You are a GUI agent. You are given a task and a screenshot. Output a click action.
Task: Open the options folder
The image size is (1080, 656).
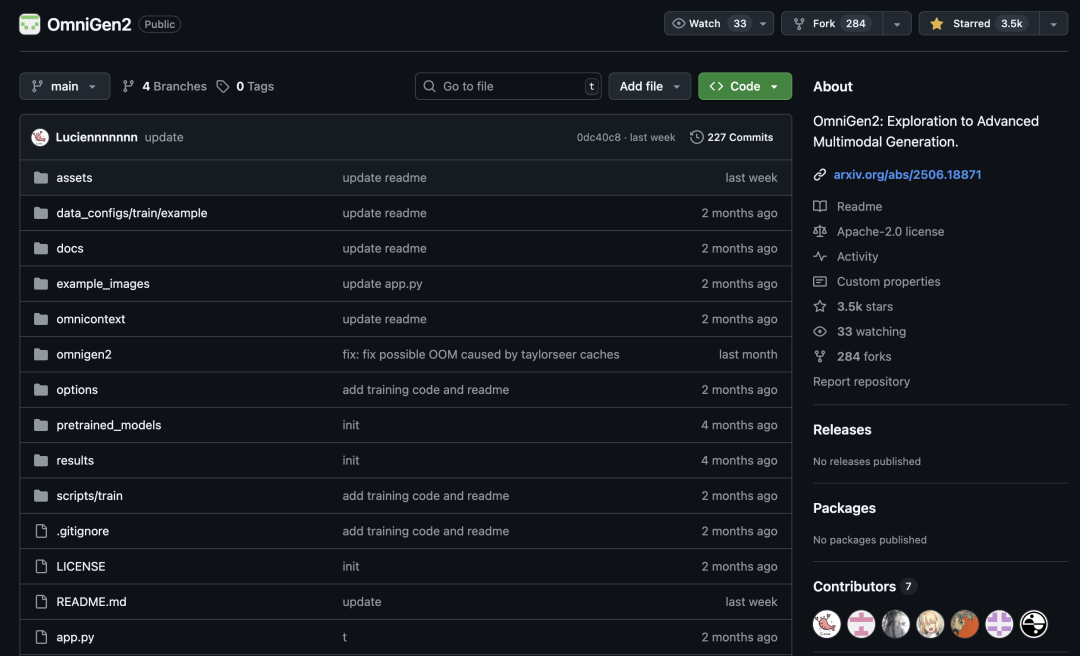(77, 390)
